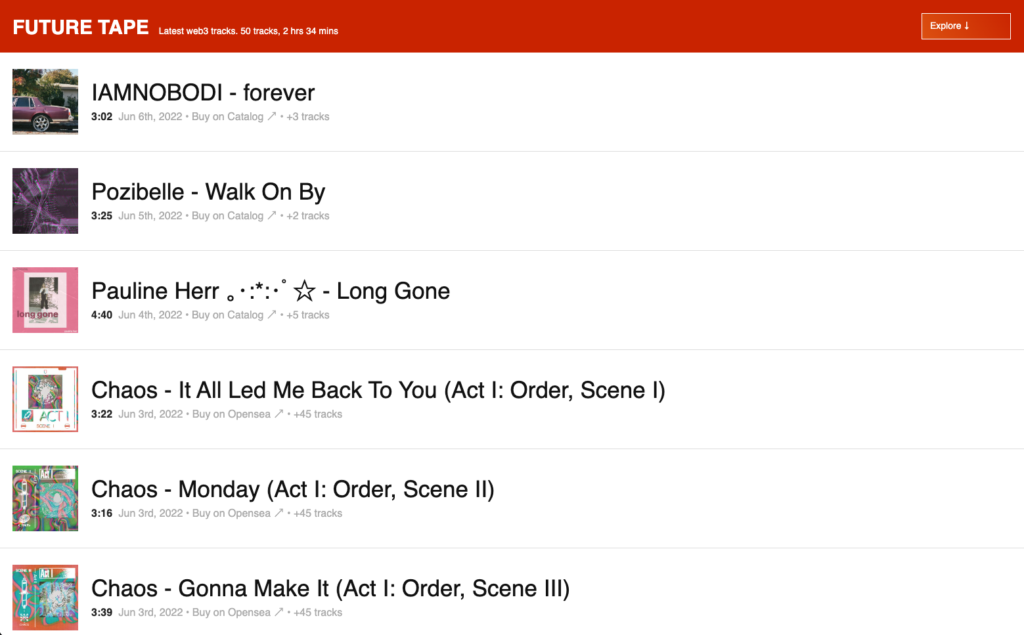The image size is (1024, 635).
Task: Click the Long Gone pink cover thumbnail
Action: (45, 300)
